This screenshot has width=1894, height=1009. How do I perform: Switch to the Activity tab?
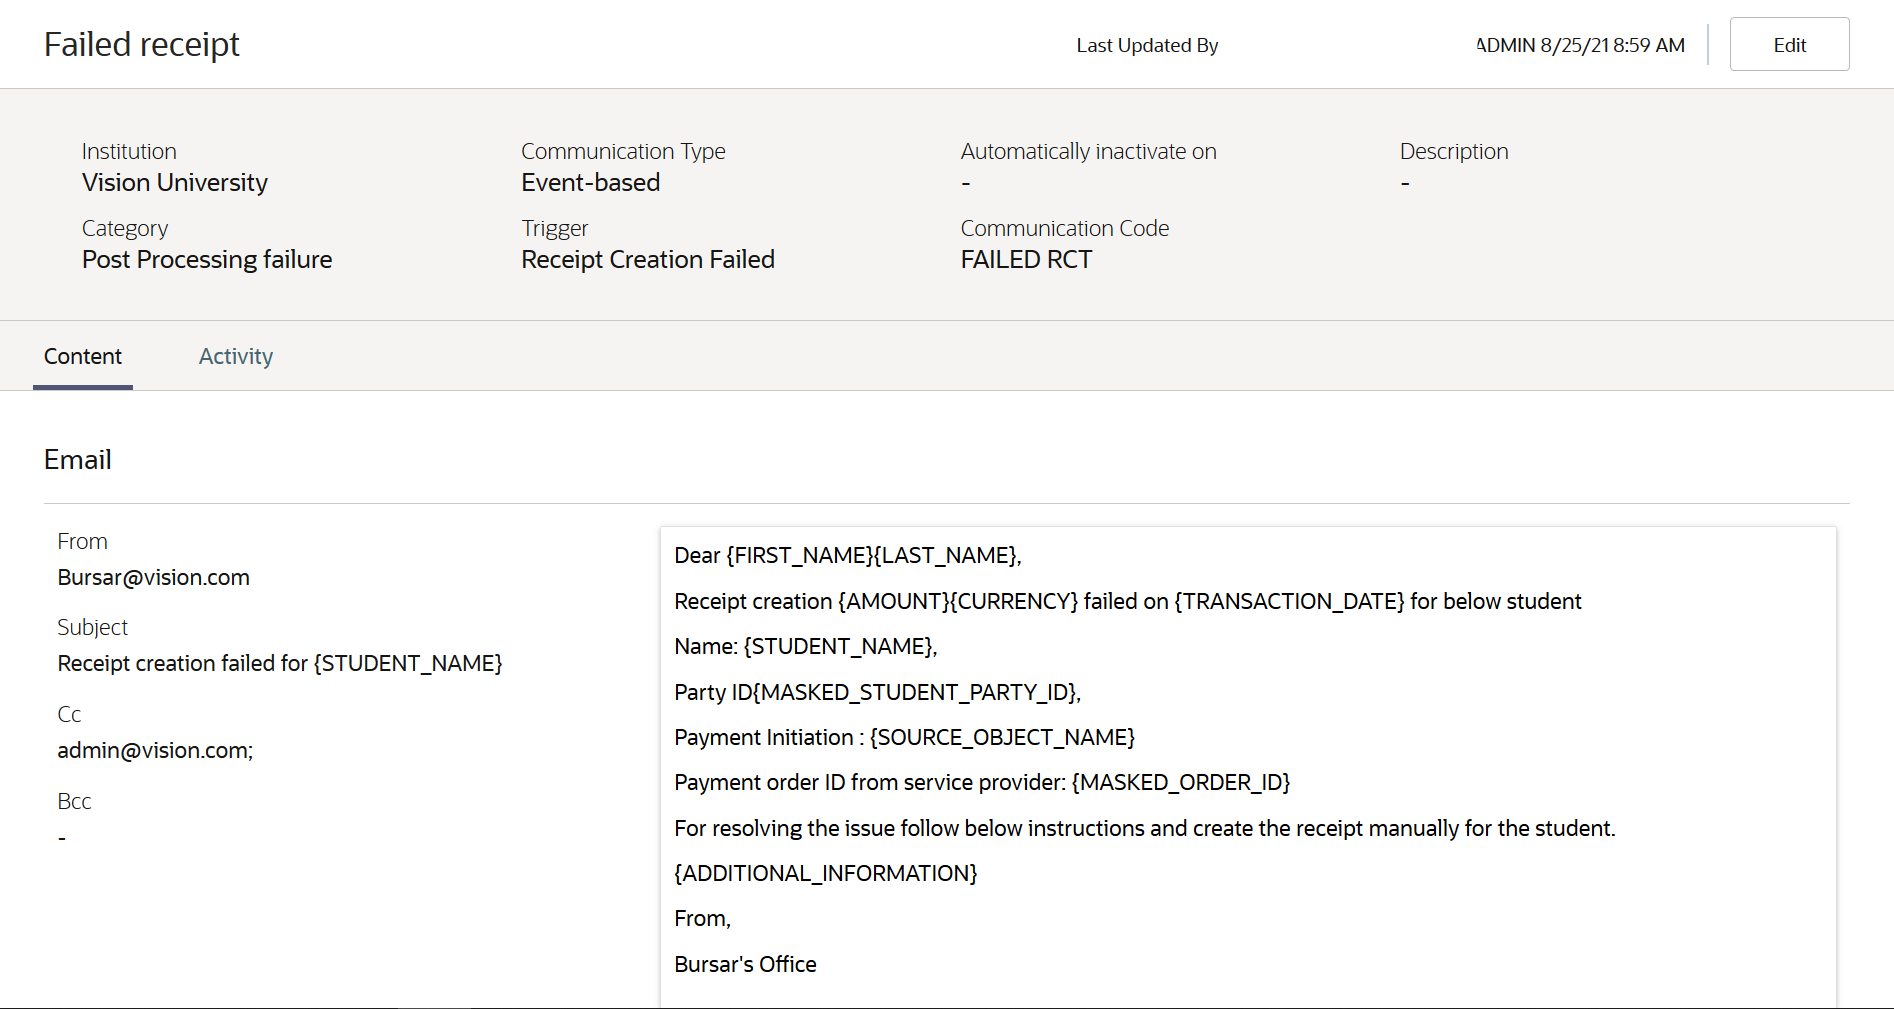point(236,357)
